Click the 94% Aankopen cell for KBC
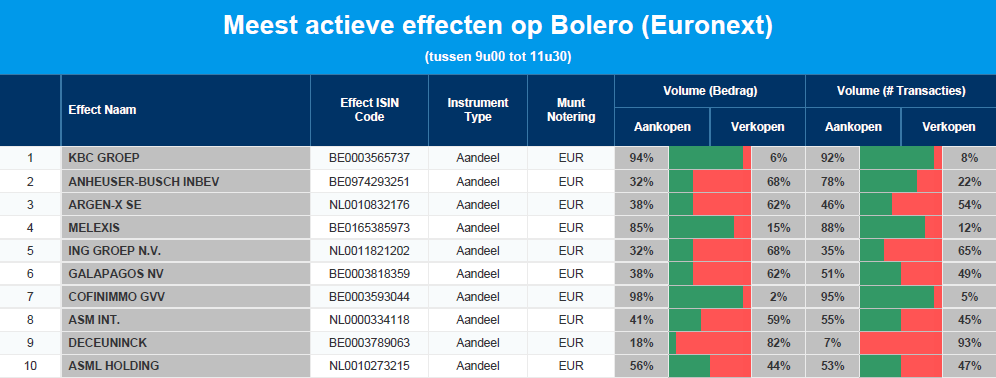This screenshot has height=378, width=996. point(642,158)
